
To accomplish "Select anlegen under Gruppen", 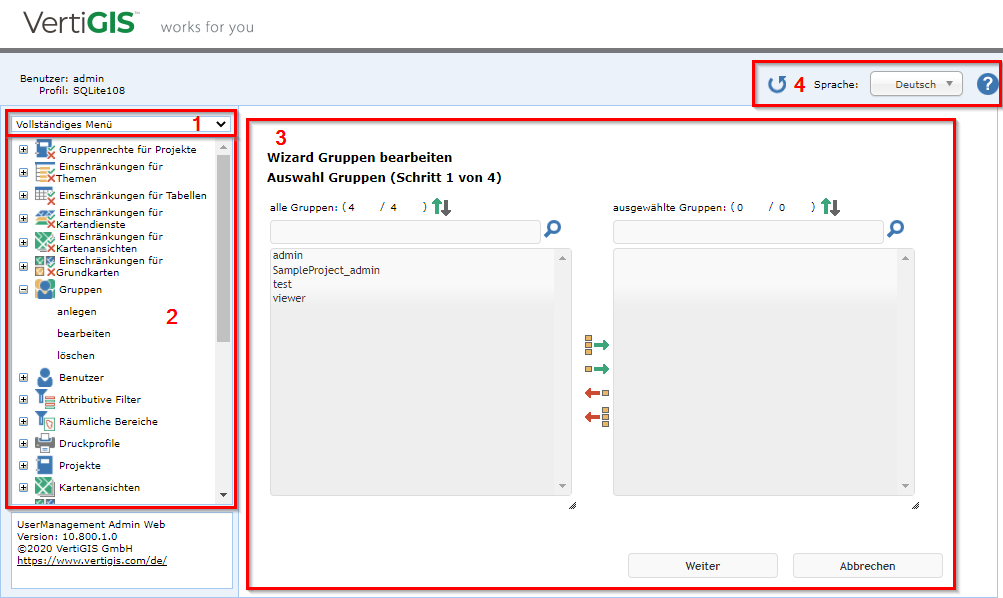I will [x=76, y=311].
